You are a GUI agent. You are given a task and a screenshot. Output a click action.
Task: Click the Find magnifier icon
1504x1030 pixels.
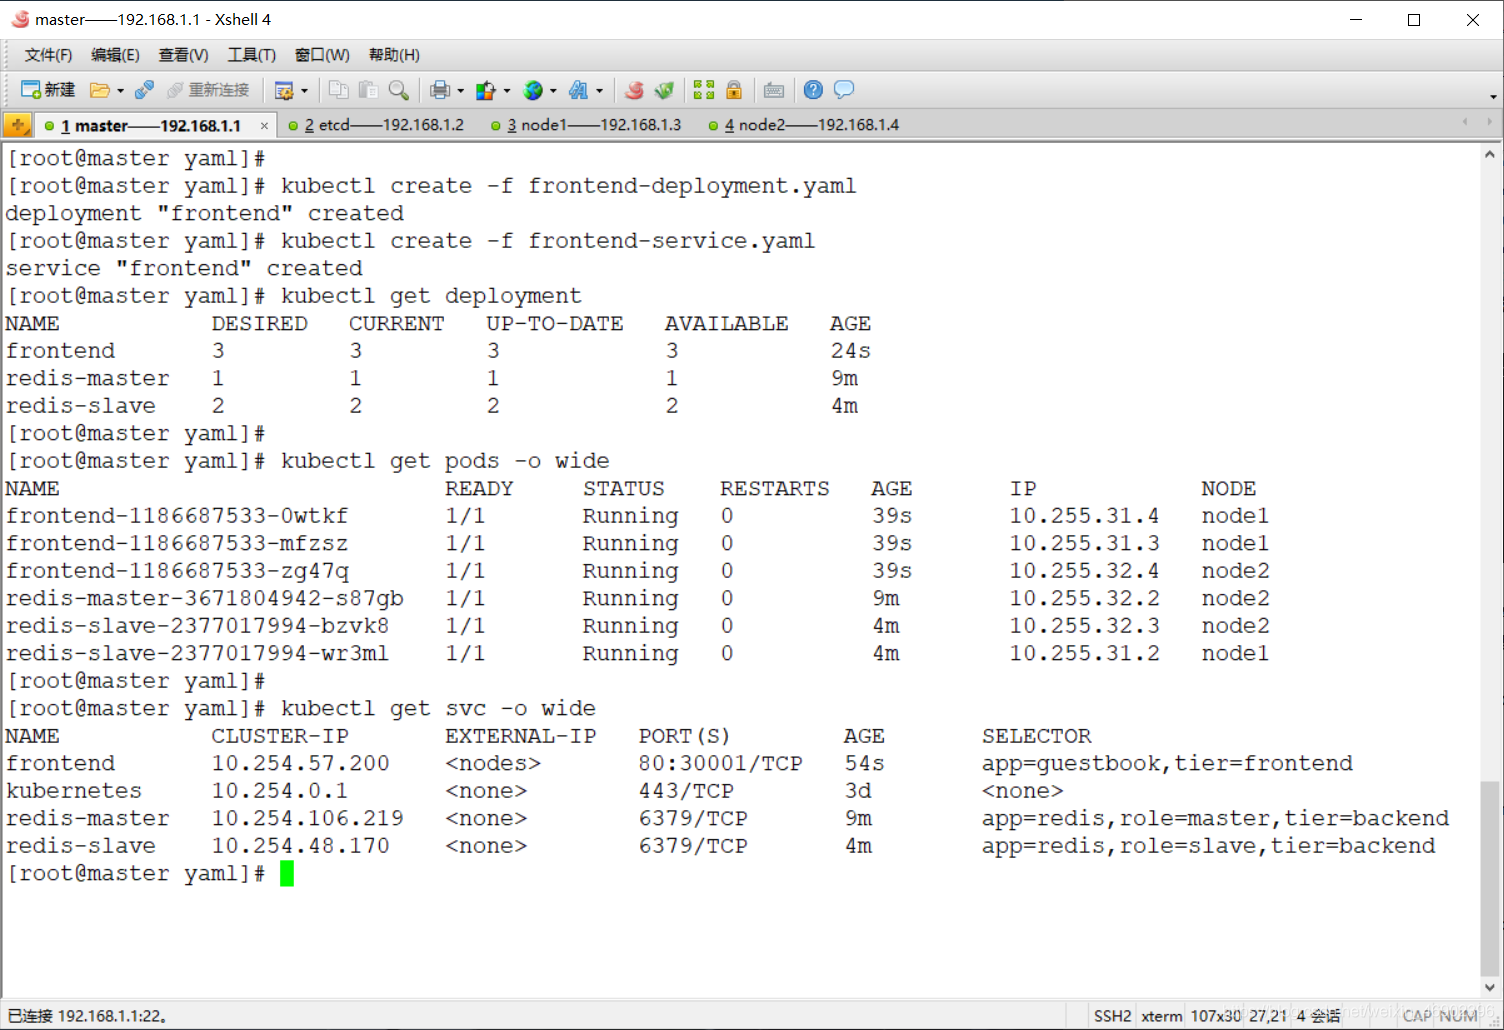[399, 90]
